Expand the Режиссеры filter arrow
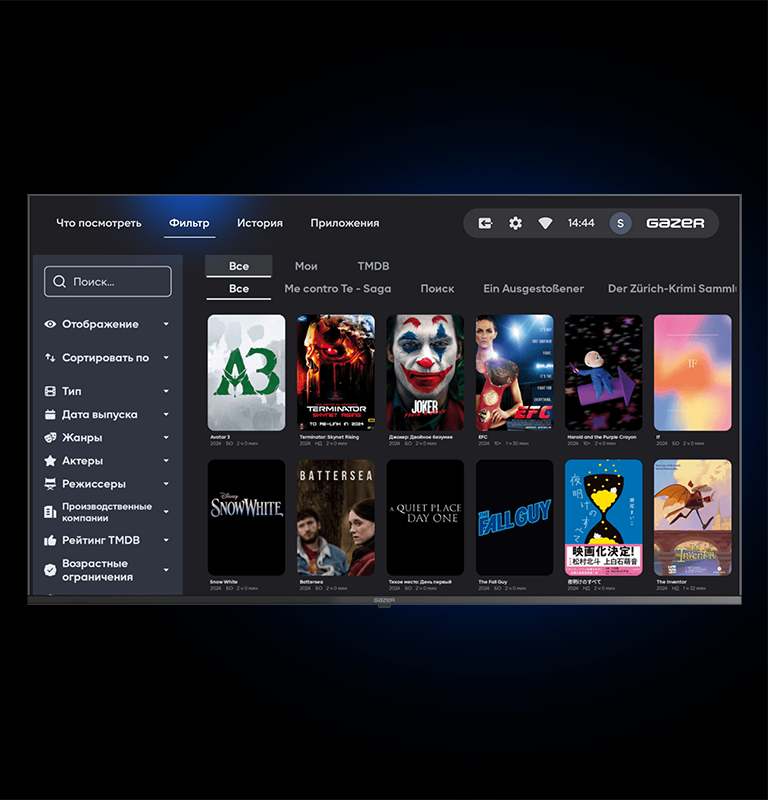This screenshot has height=800, width=768. pos(166,484)
